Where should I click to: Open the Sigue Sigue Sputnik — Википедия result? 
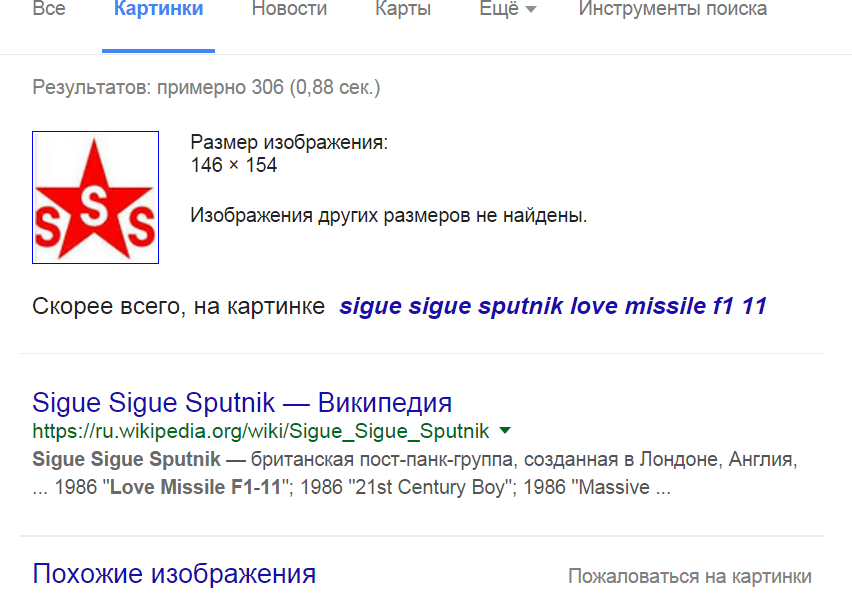(x=242, y=403)
